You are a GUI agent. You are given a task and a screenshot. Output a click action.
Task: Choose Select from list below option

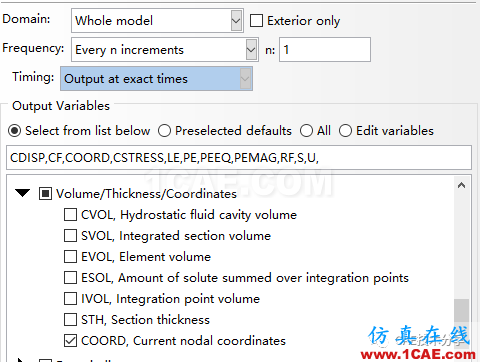tap(14, 131)
